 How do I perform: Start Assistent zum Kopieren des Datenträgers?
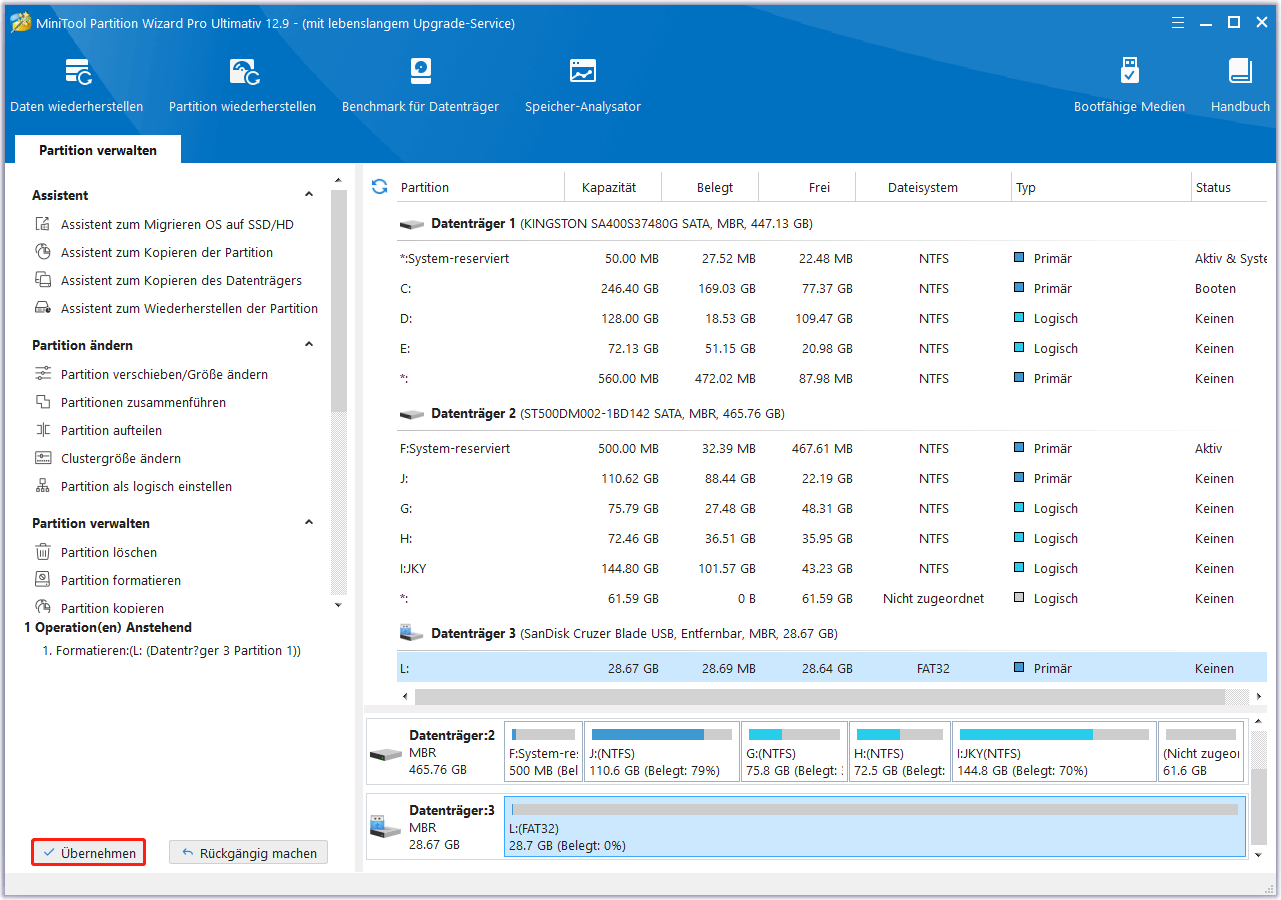[x=168, y=281]
